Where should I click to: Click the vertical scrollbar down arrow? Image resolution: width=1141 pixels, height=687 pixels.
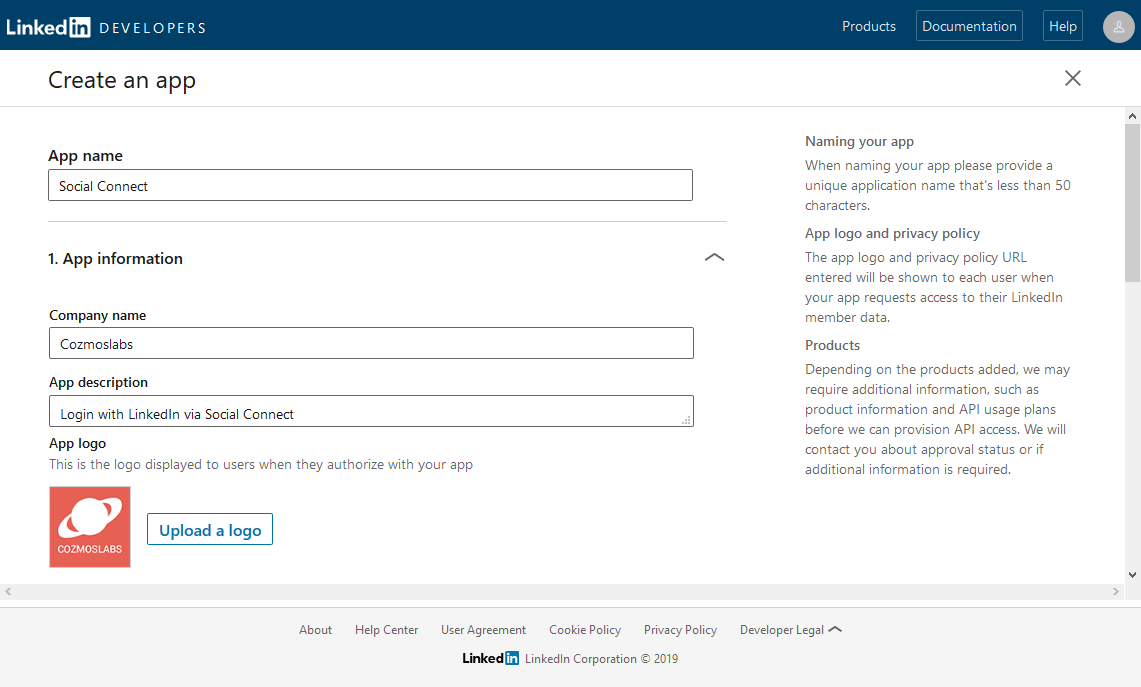[x=1132, y=575]
